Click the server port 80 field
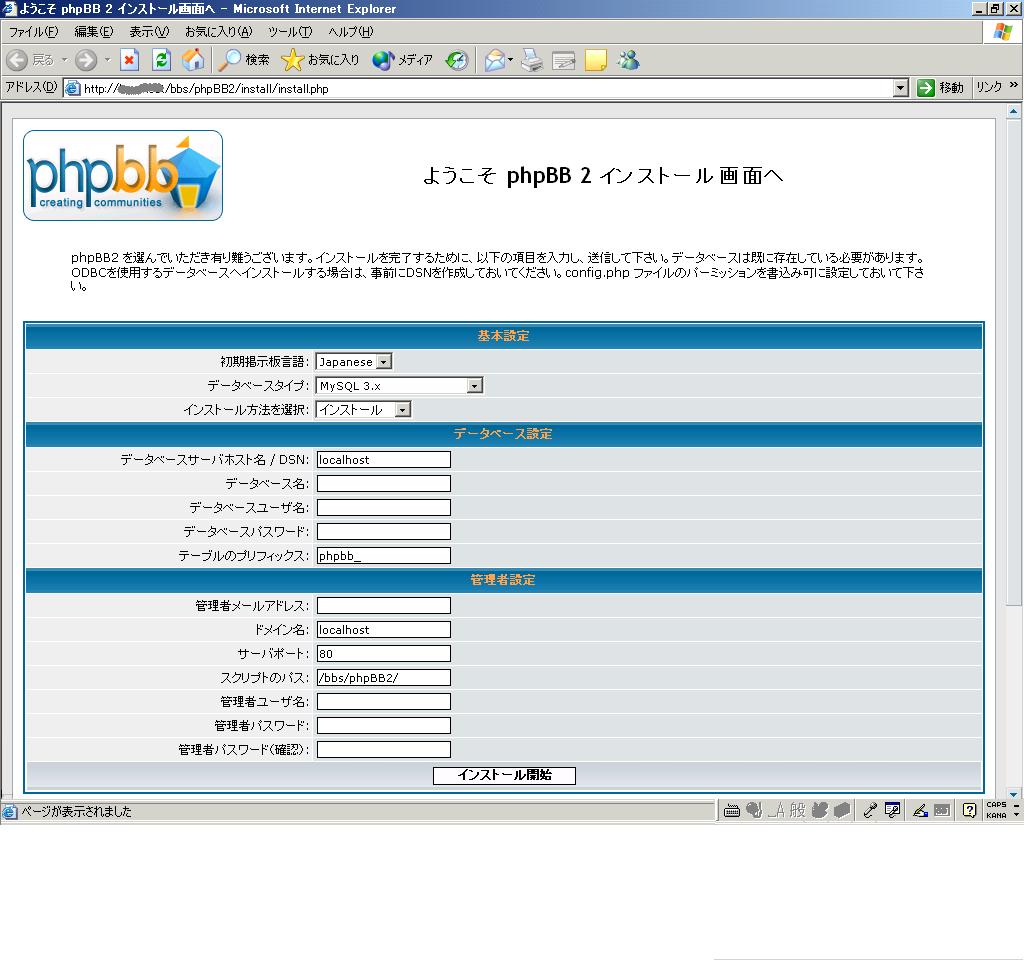The image size is (1024, 970). click(383, 653)
